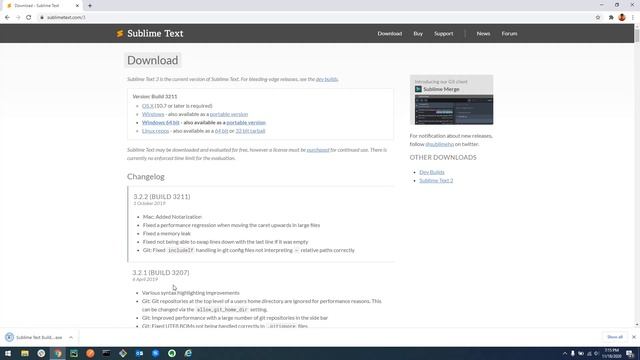This screenshot has width=640, height=360.
Task: Show hidden system tray icons
Action: [x=565, y=353]
